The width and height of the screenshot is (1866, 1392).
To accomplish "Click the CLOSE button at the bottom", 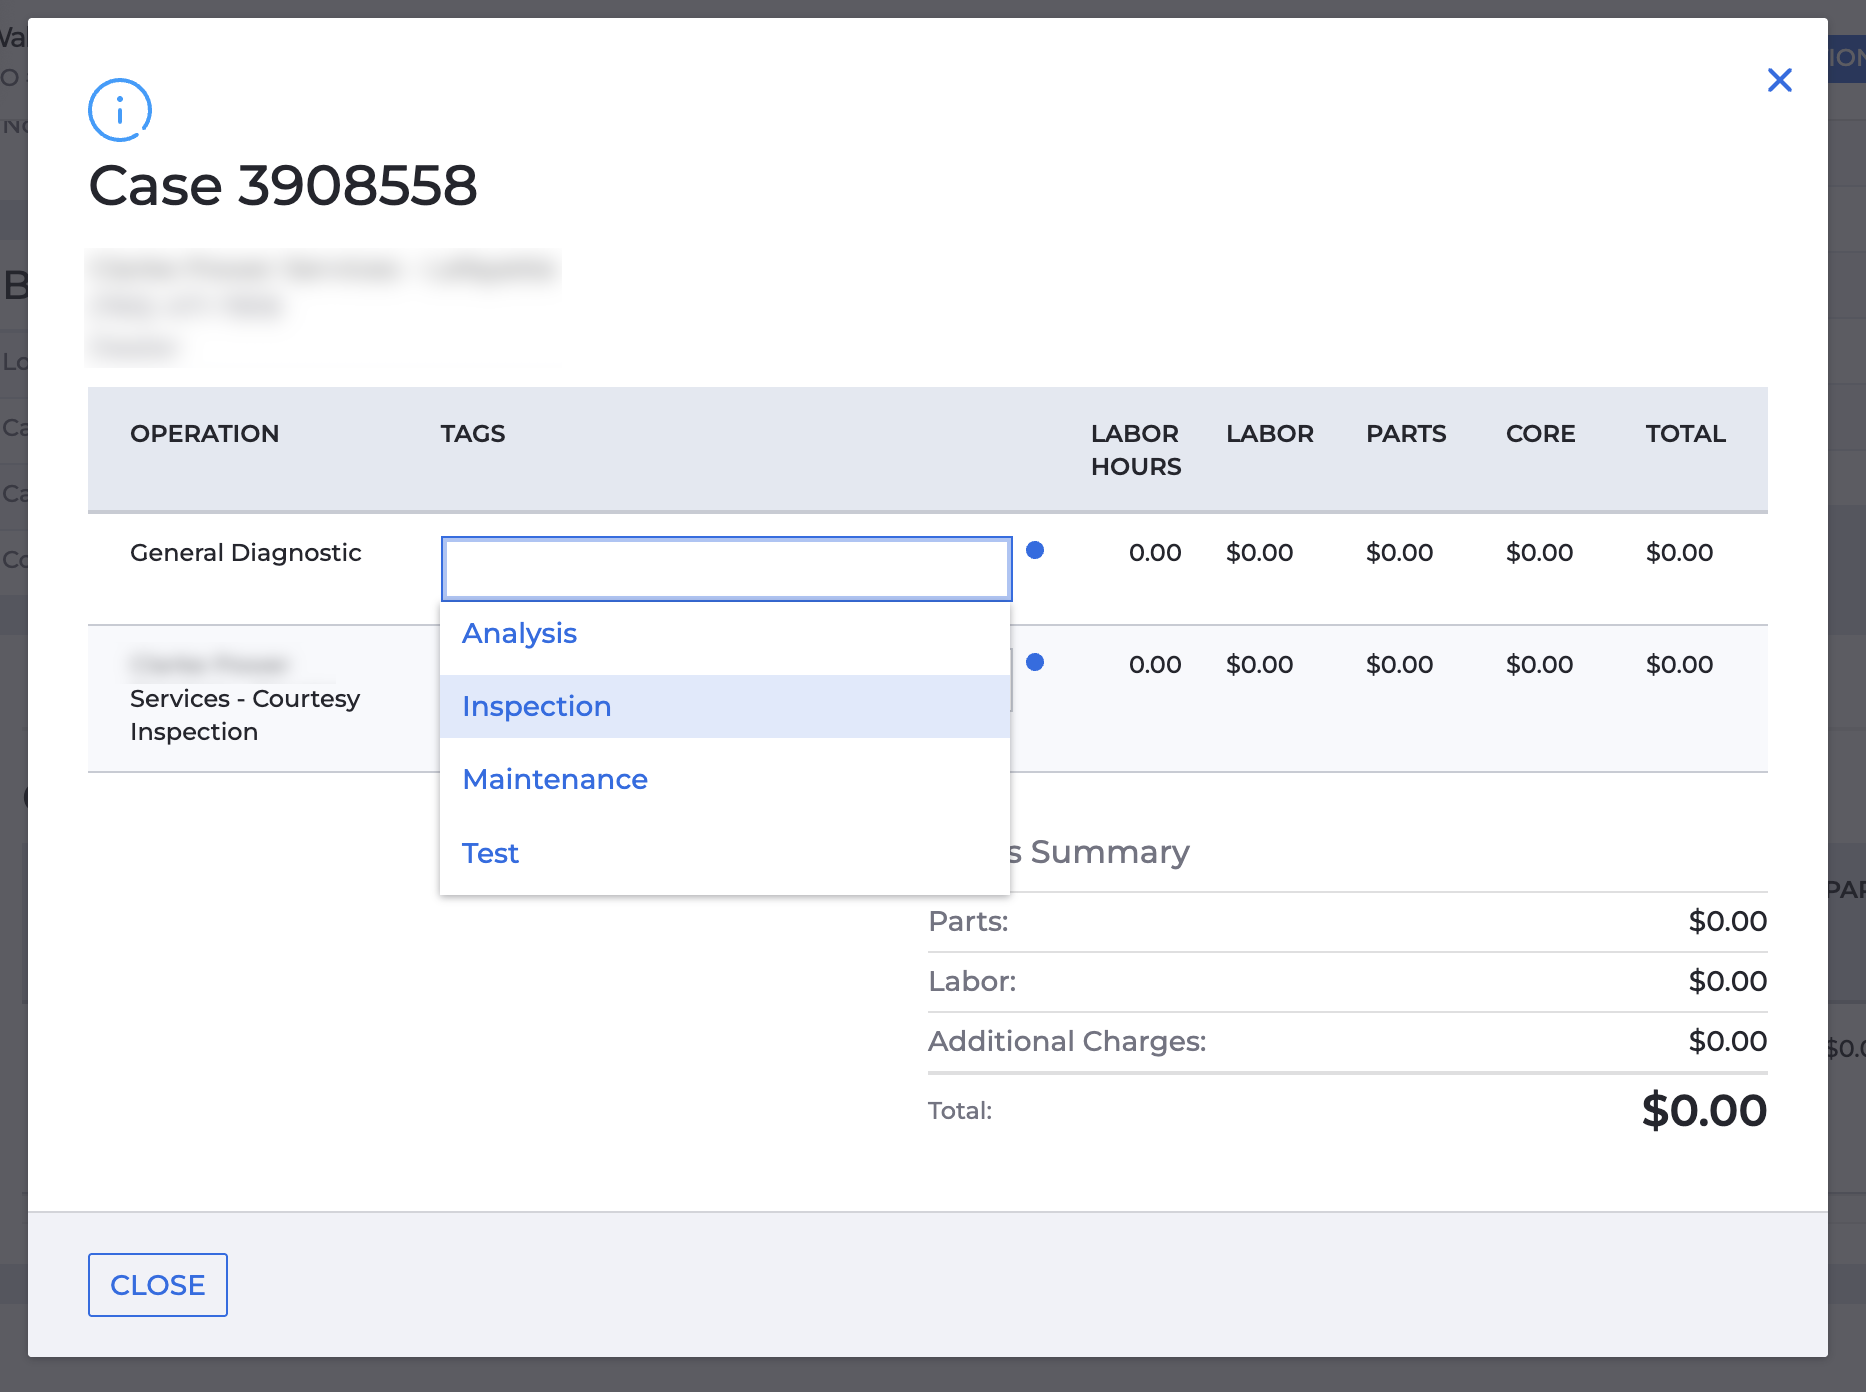I will pyautogui.click(x=157, y=1284).
